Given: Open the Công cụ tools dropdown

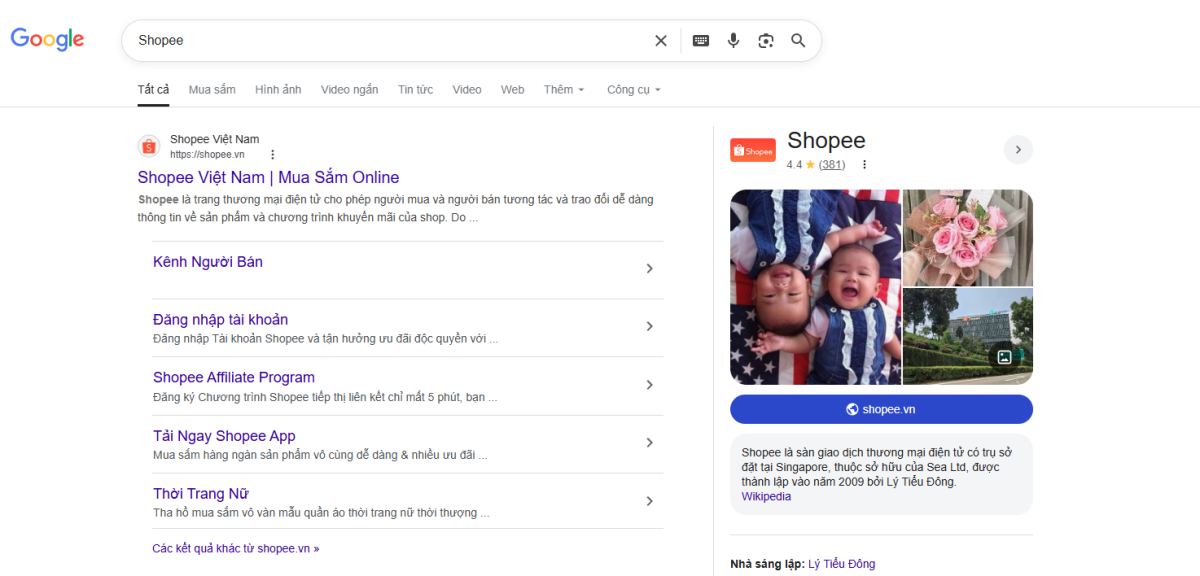Looking at the screenshot, I should 633,90.
